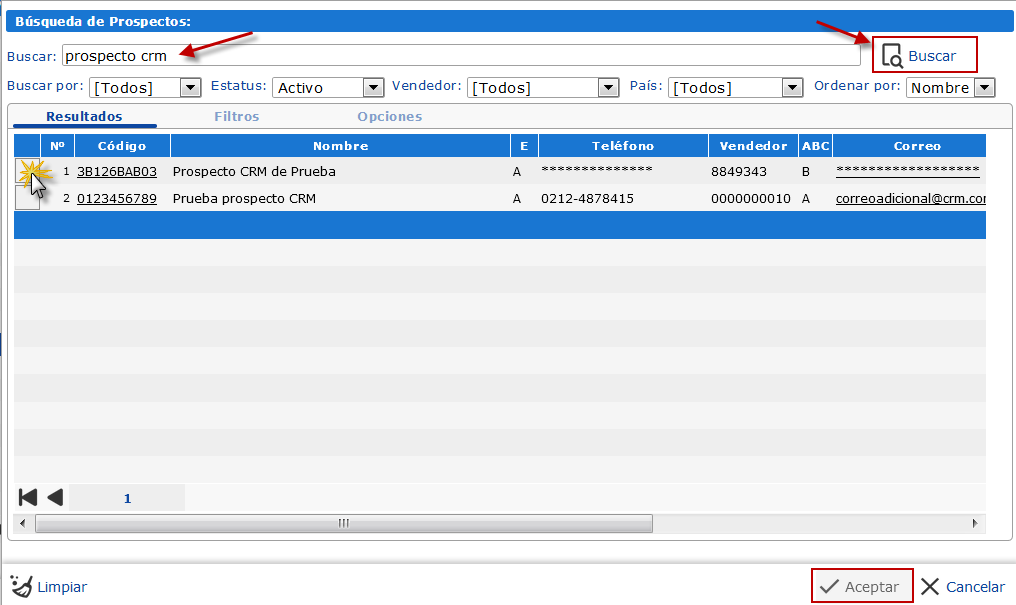Click page number 1 in pager
The image size is (1016, 605).
[x=127, y=498]
